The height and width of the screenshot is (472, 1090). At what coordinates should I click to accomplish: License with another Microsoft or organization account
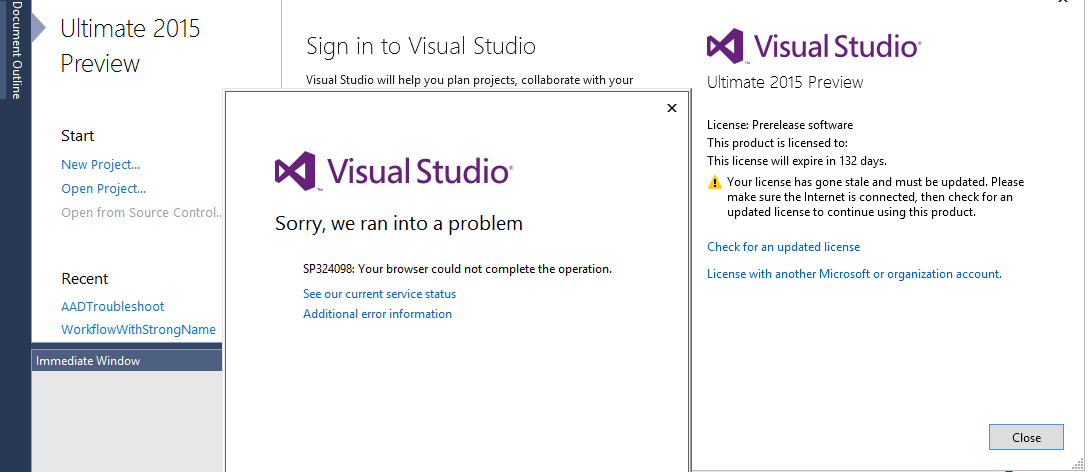pos(854,274)
